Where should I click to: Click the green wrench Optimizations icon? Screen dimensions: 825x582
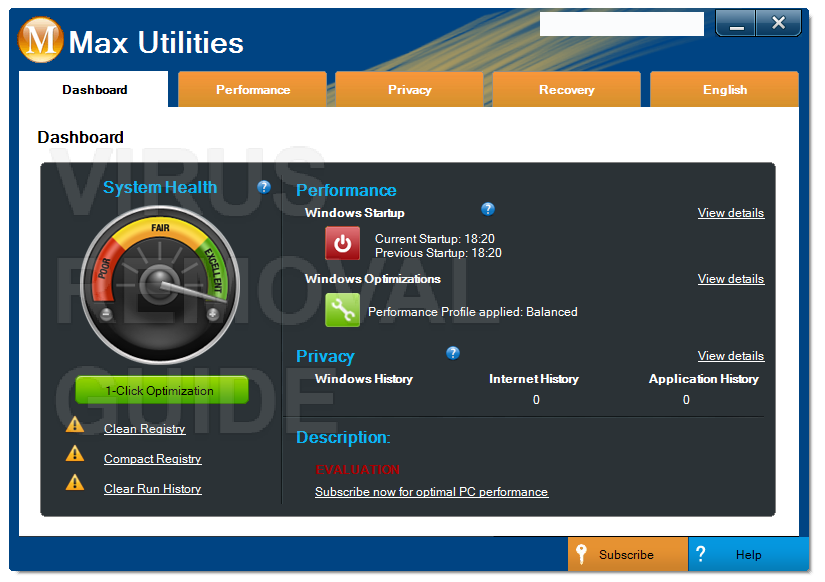click(343, 310)
